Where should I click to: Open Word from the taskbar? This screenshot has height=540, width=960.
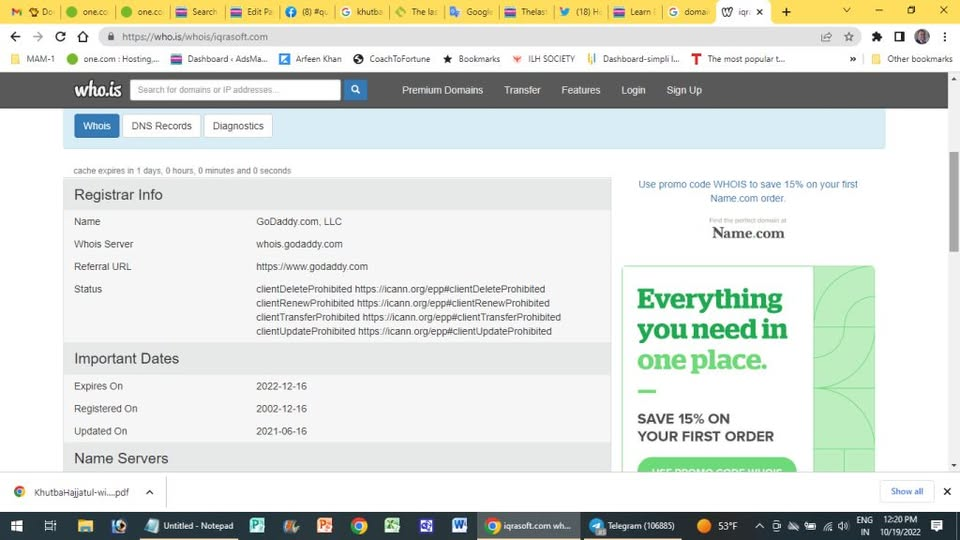point(459,526)
